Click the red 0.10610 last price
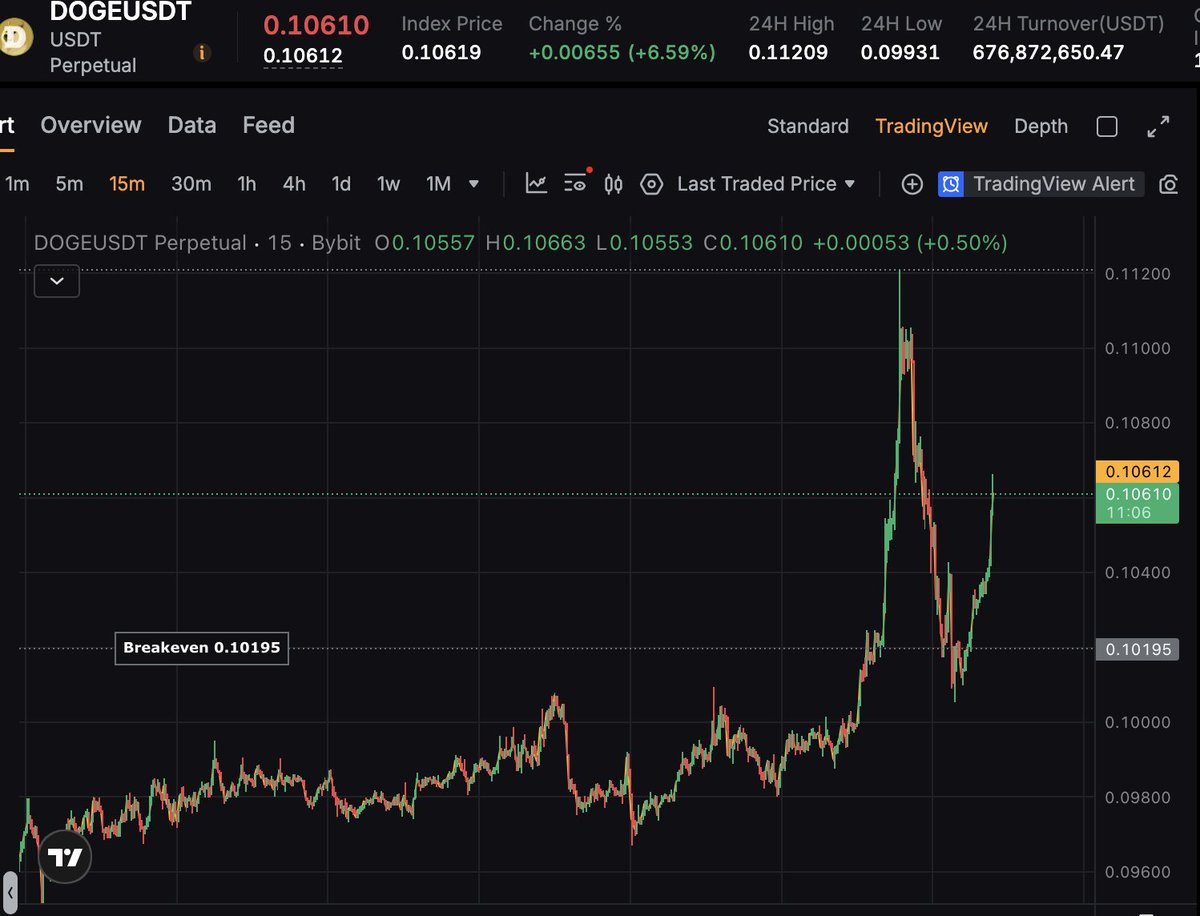The height and width of the screenshot is (916, 1200). click(316, 25)
